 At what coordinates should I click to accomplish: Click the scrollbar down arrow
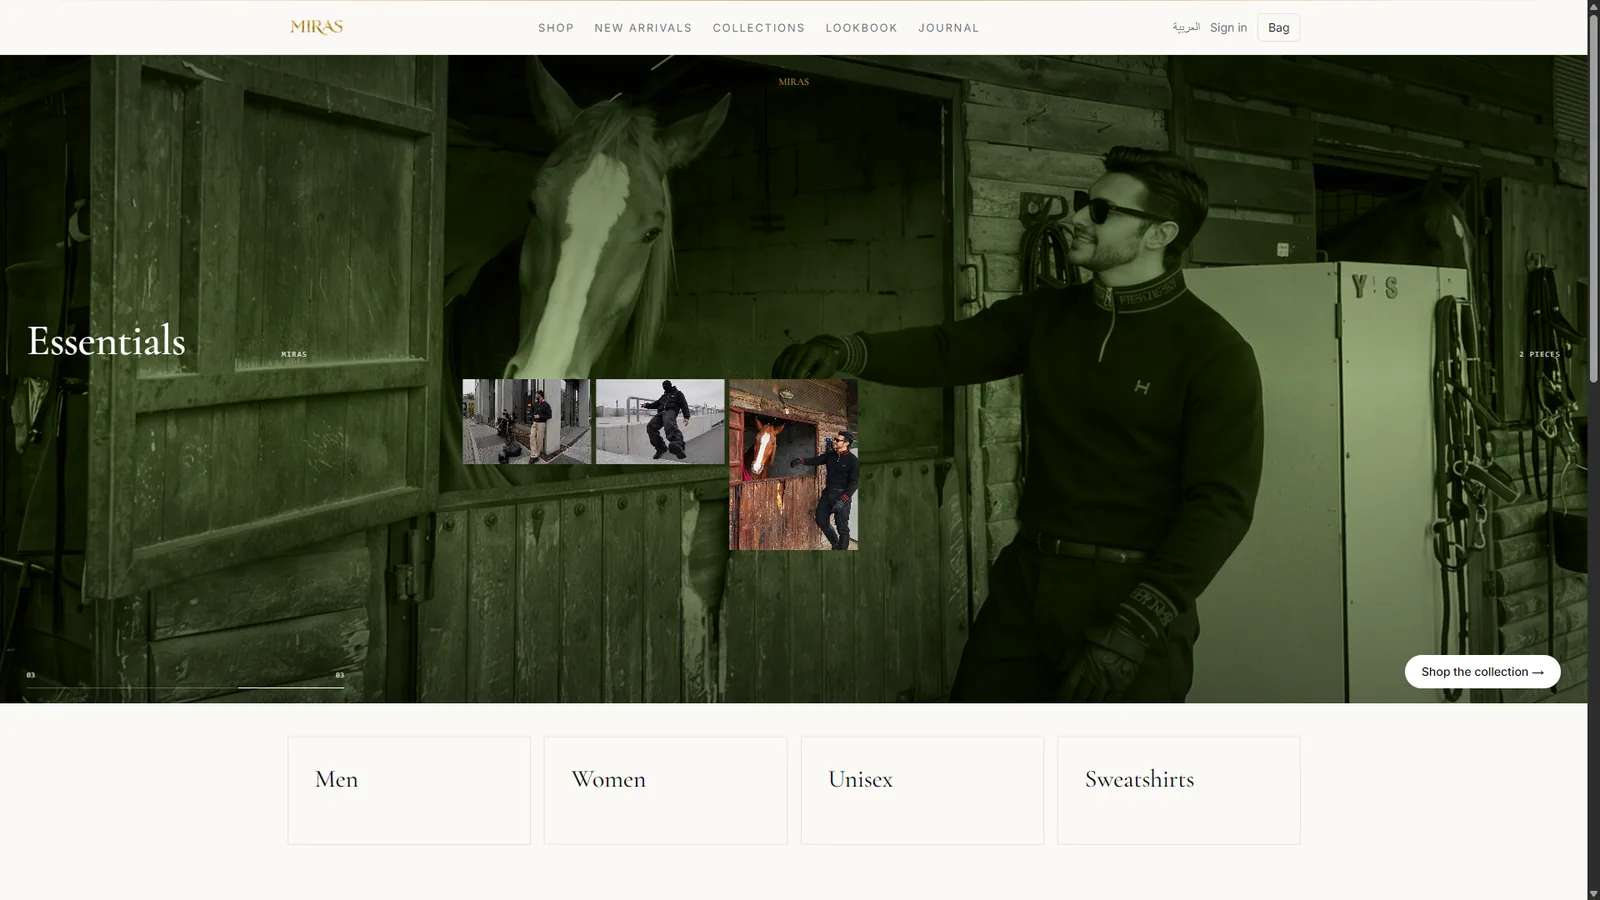click(1594, 893)
